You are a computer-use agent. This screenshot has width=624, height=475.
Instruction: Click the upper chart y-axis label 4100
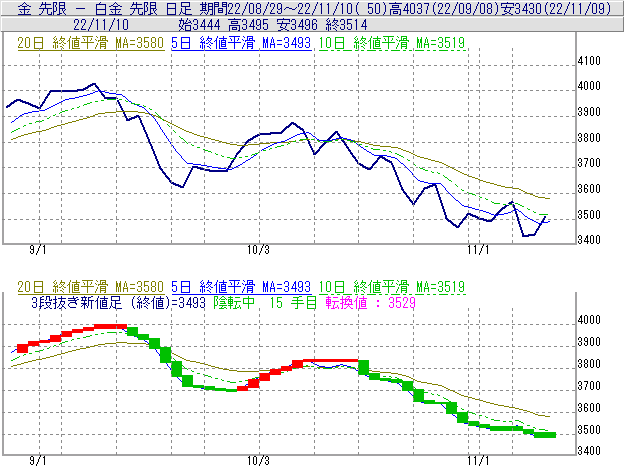point(589,61)
